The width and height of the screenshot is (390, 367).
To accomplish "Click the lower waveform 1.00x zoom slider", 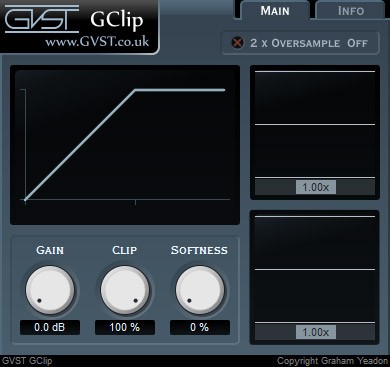I will [316, 332].
